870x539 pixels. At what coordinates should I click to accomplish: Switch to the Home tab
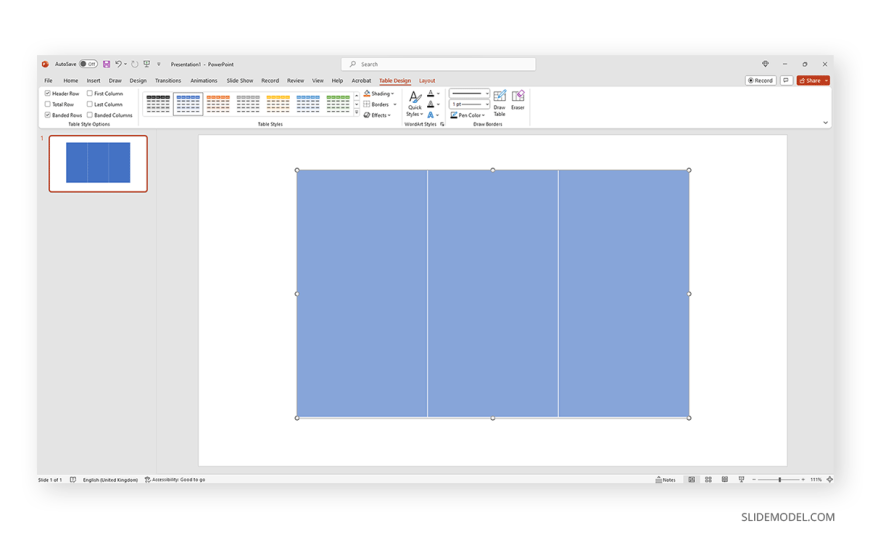(x=70, y=80)
